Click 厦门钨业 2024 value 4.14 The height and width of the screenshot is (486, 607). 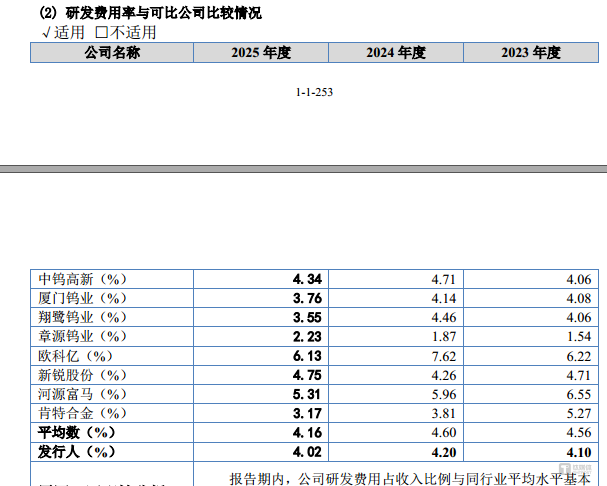point(444,298)
